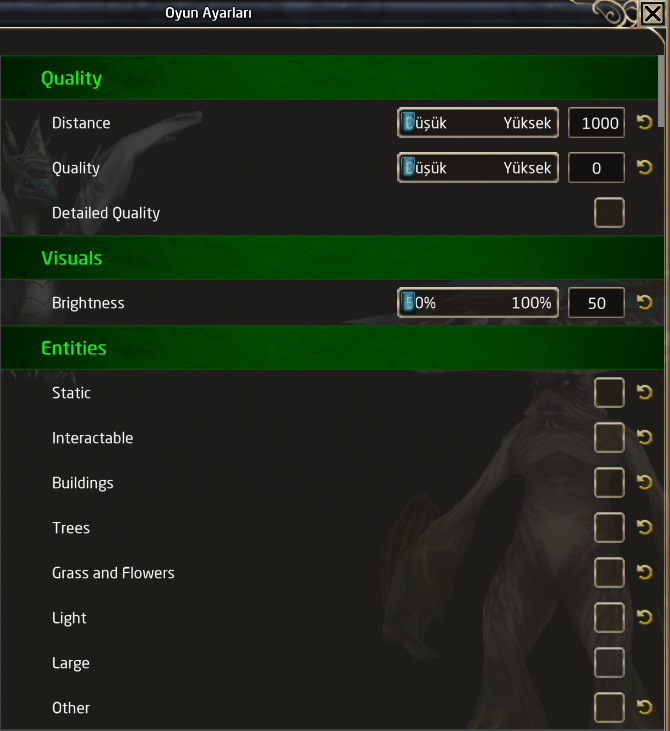
Task: Toggle the Large entities checkbox
Action: 609,662
